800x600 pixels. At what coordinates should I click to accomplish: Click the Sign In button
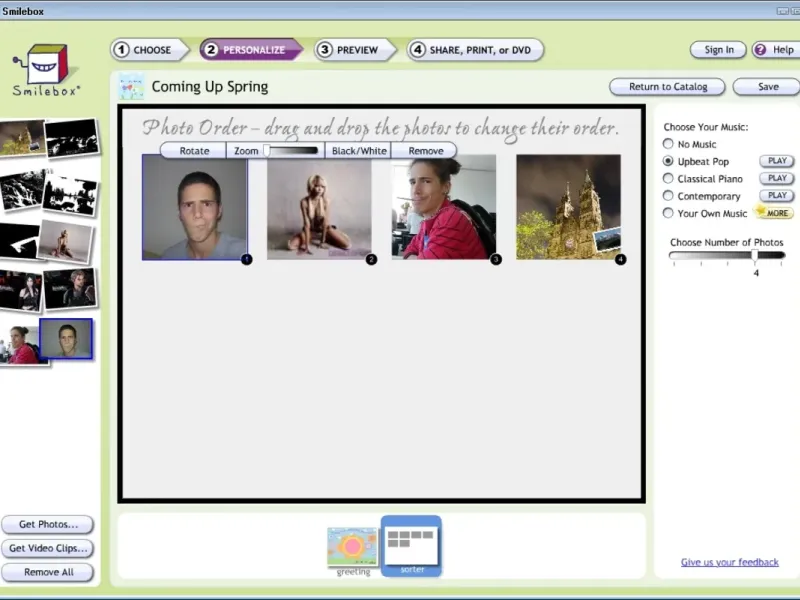click(718, 49)
